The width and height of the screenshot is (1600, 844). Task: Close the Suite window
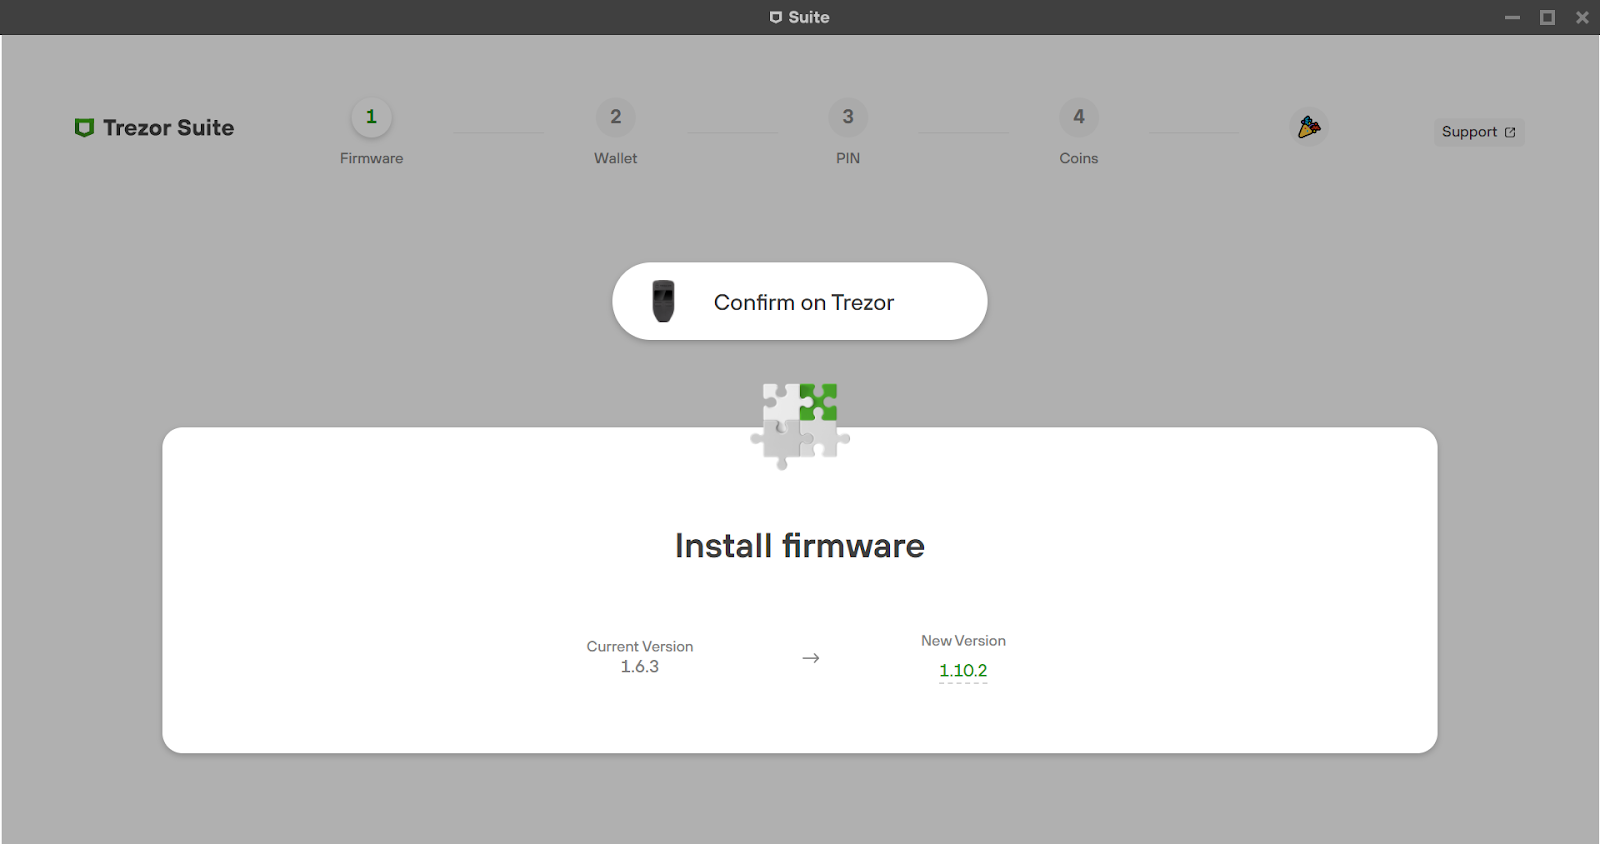[x=1582, y=17]
